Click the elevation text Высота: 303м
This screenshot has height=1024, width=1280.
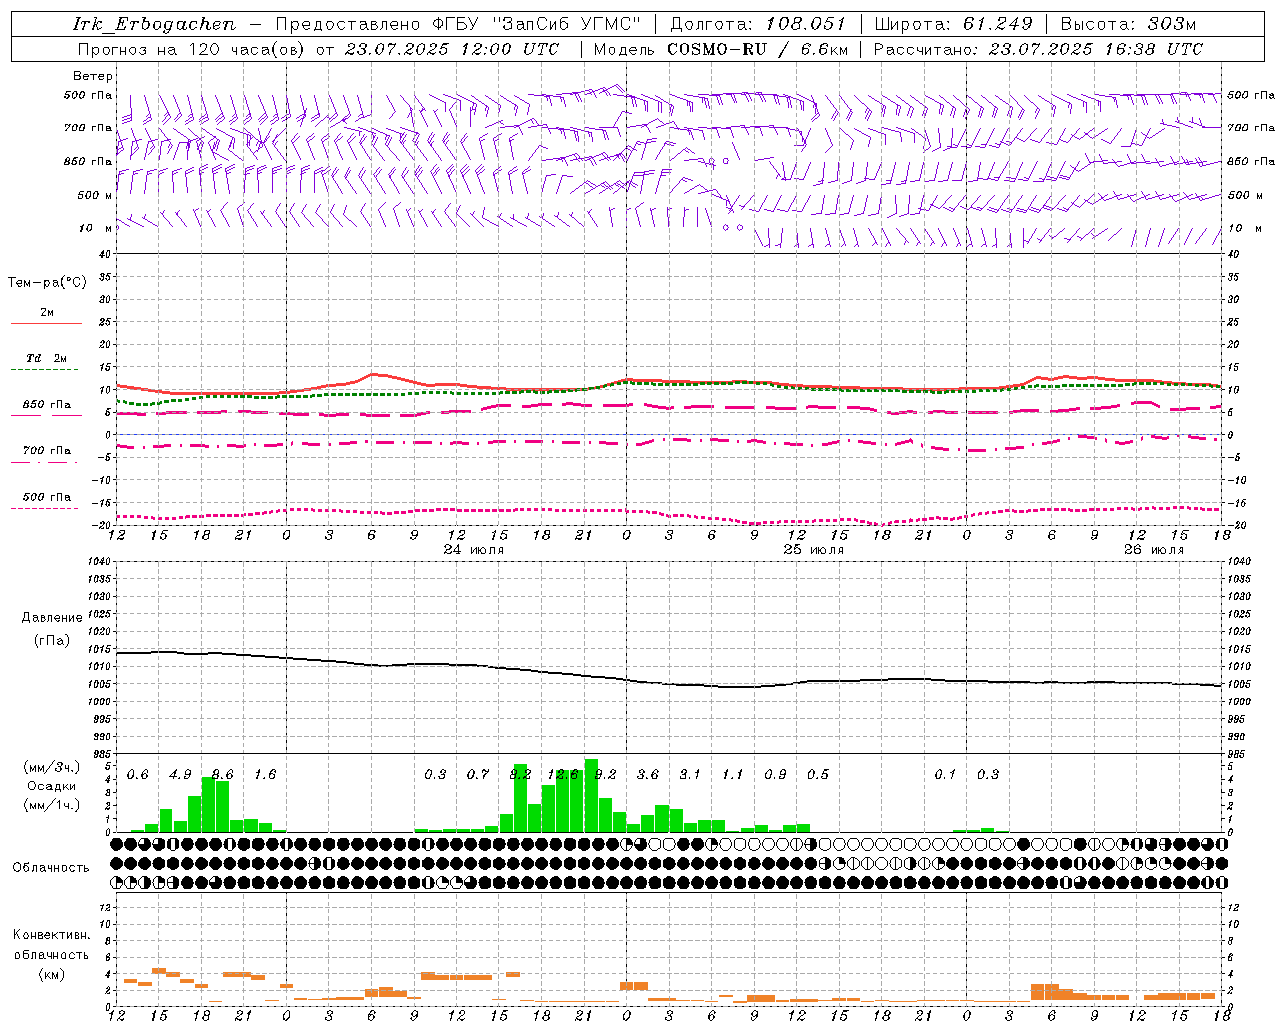1128,24
